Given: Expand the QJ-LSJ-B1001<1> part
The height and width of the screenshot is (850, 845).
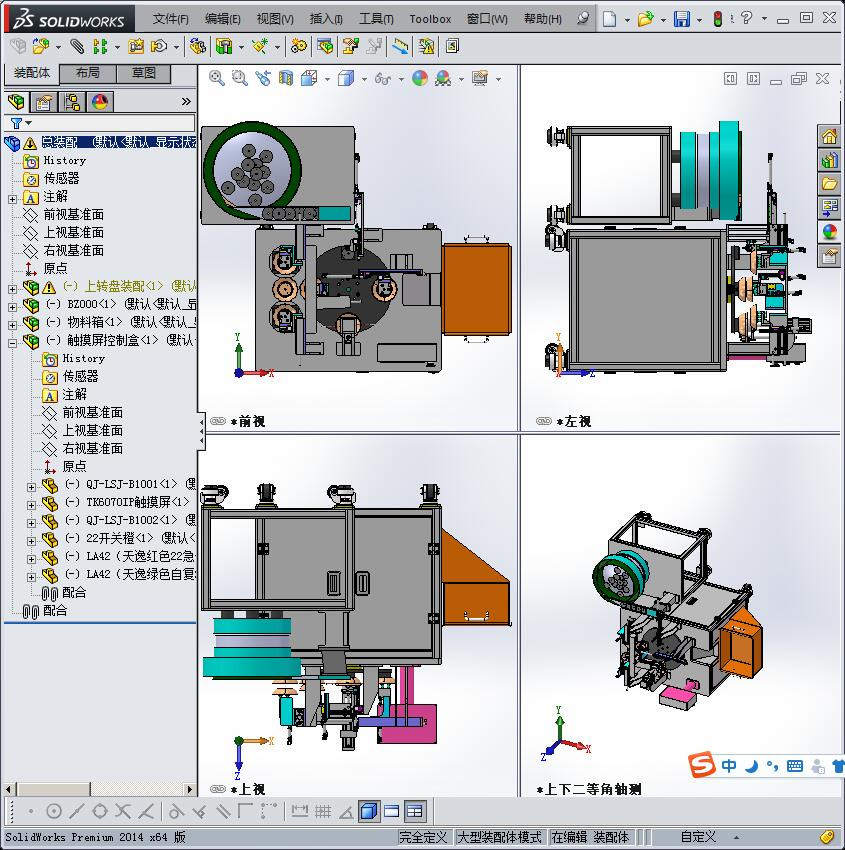Looking at the screenshot, I should 31,487.
